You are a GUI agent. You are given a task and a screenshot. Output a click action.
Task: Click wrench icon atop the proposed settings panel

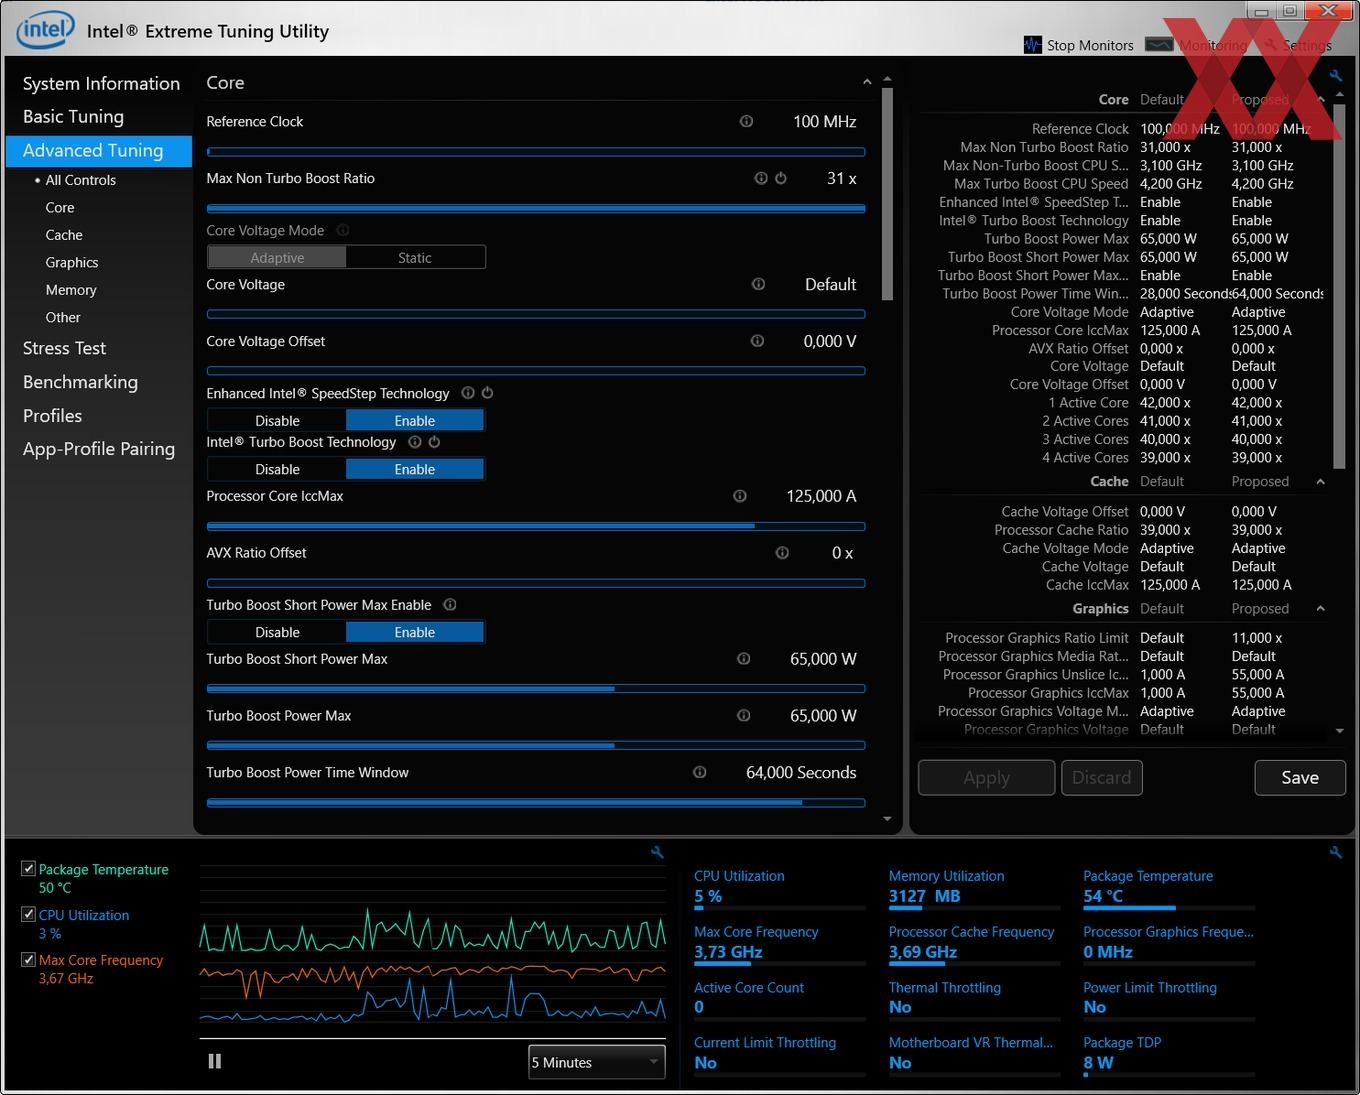1336,76
